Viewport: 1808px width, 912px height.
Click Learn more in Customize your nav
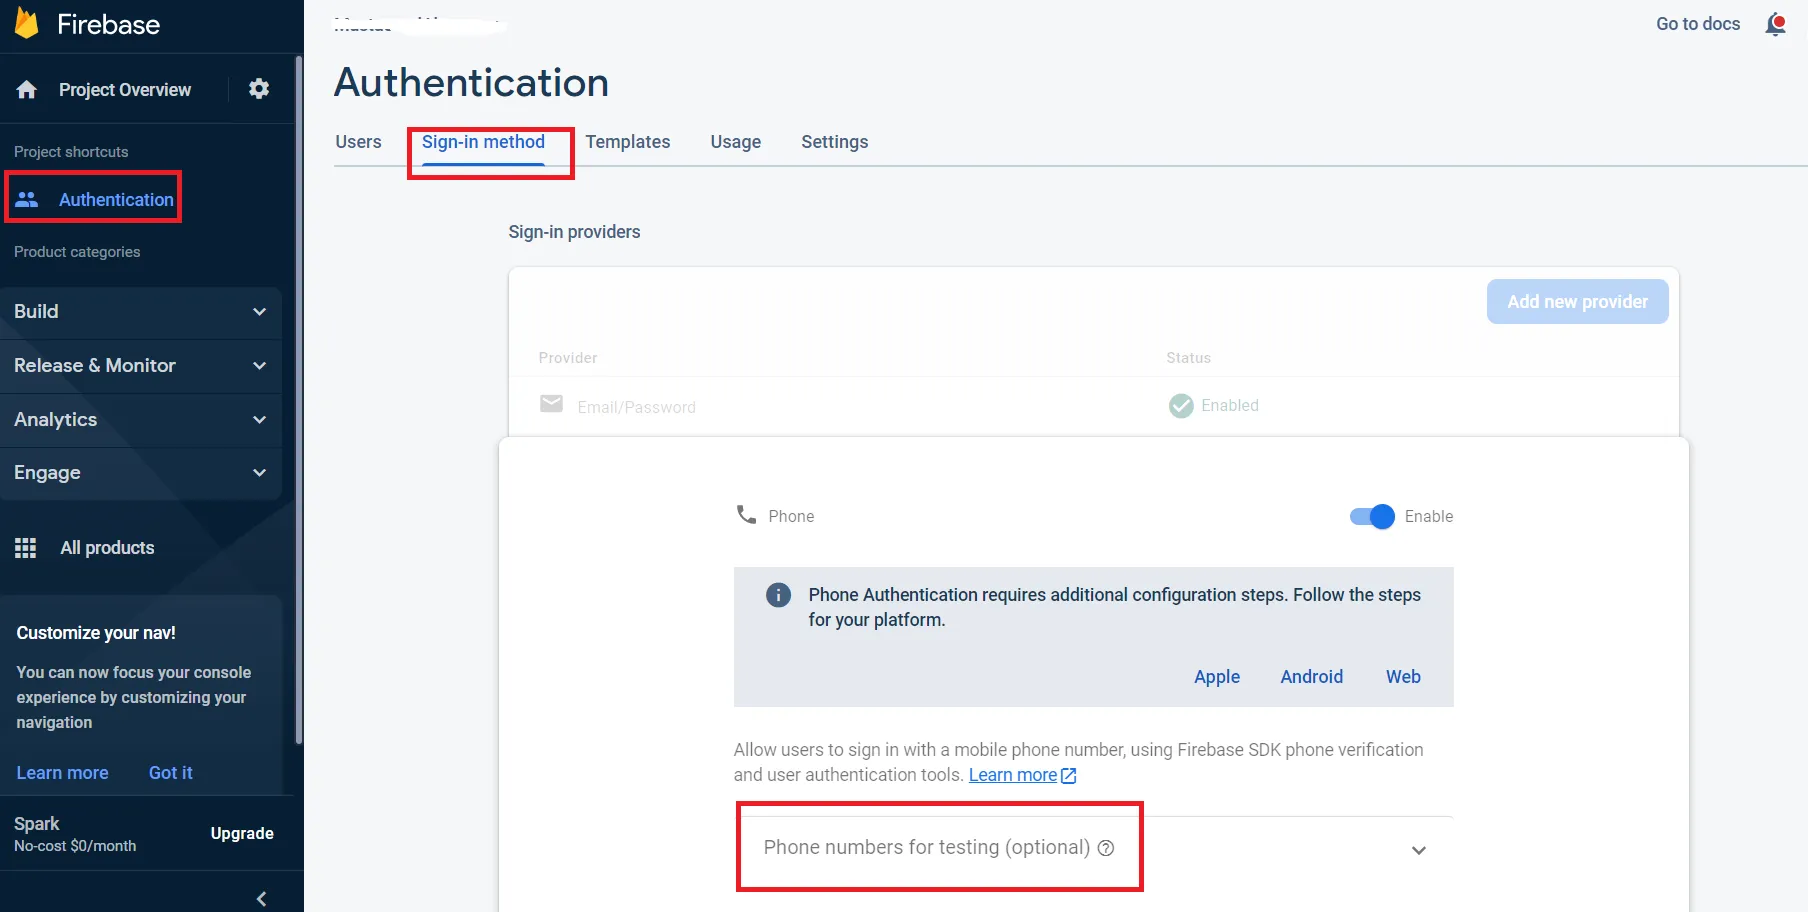click(62, 773)
